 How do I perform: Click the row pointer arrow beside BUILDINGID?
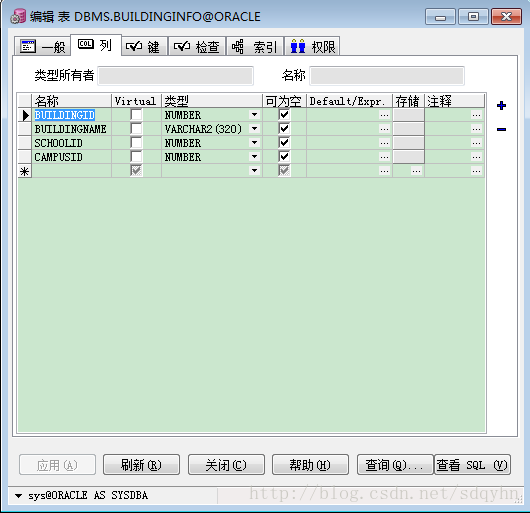pyautogui.click(x=25, y=115)
